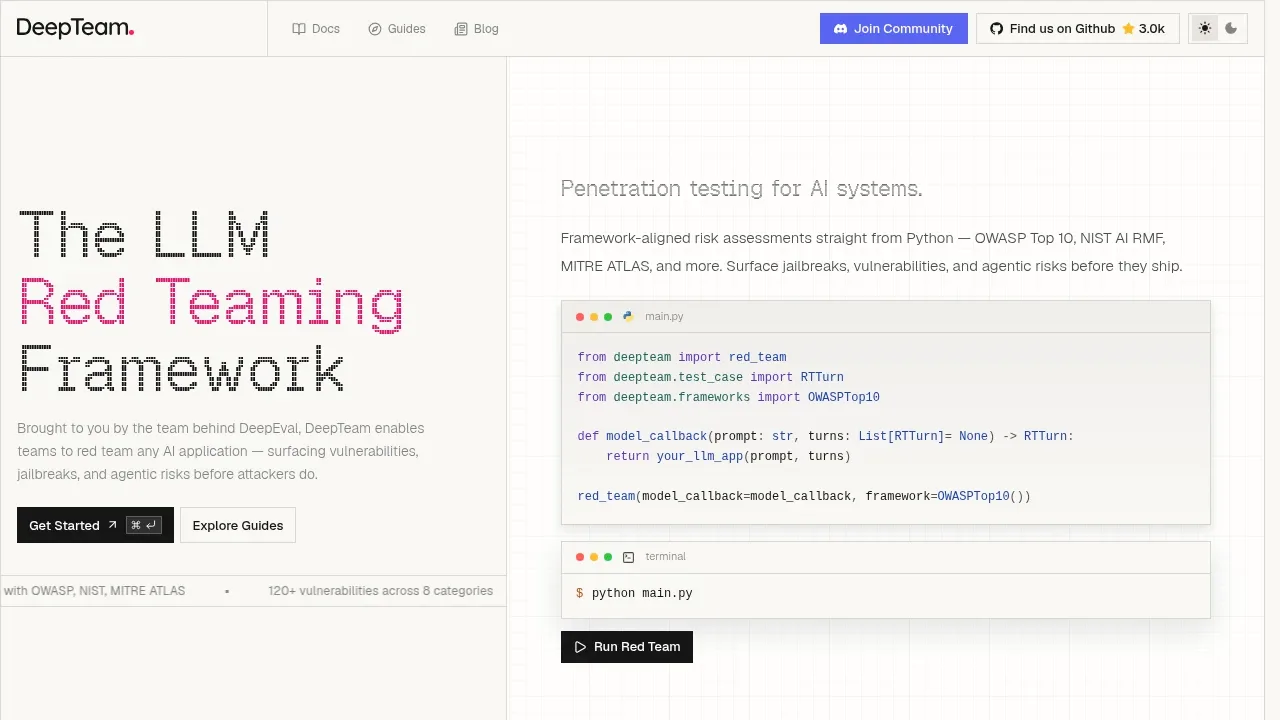Click the green dot on main.py window
Screen dimensions: 1280x720
click(608, 317)
